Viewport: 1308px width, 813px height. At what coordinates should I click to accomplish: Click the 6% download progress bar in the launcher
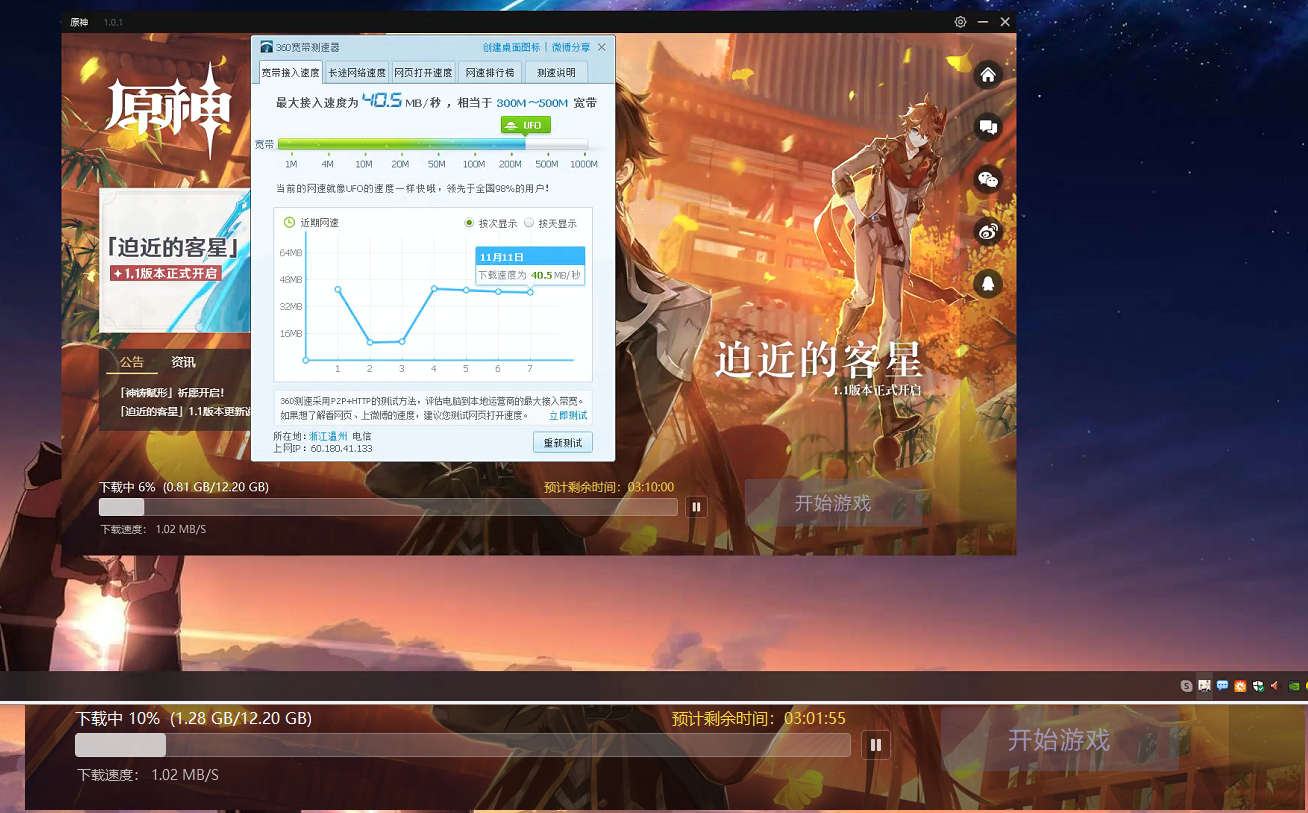pos(388,507)
